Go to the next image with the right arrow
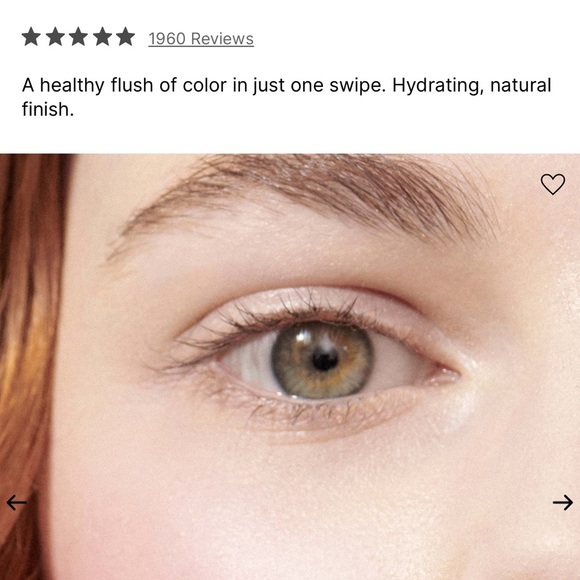 tap(563, 502)
